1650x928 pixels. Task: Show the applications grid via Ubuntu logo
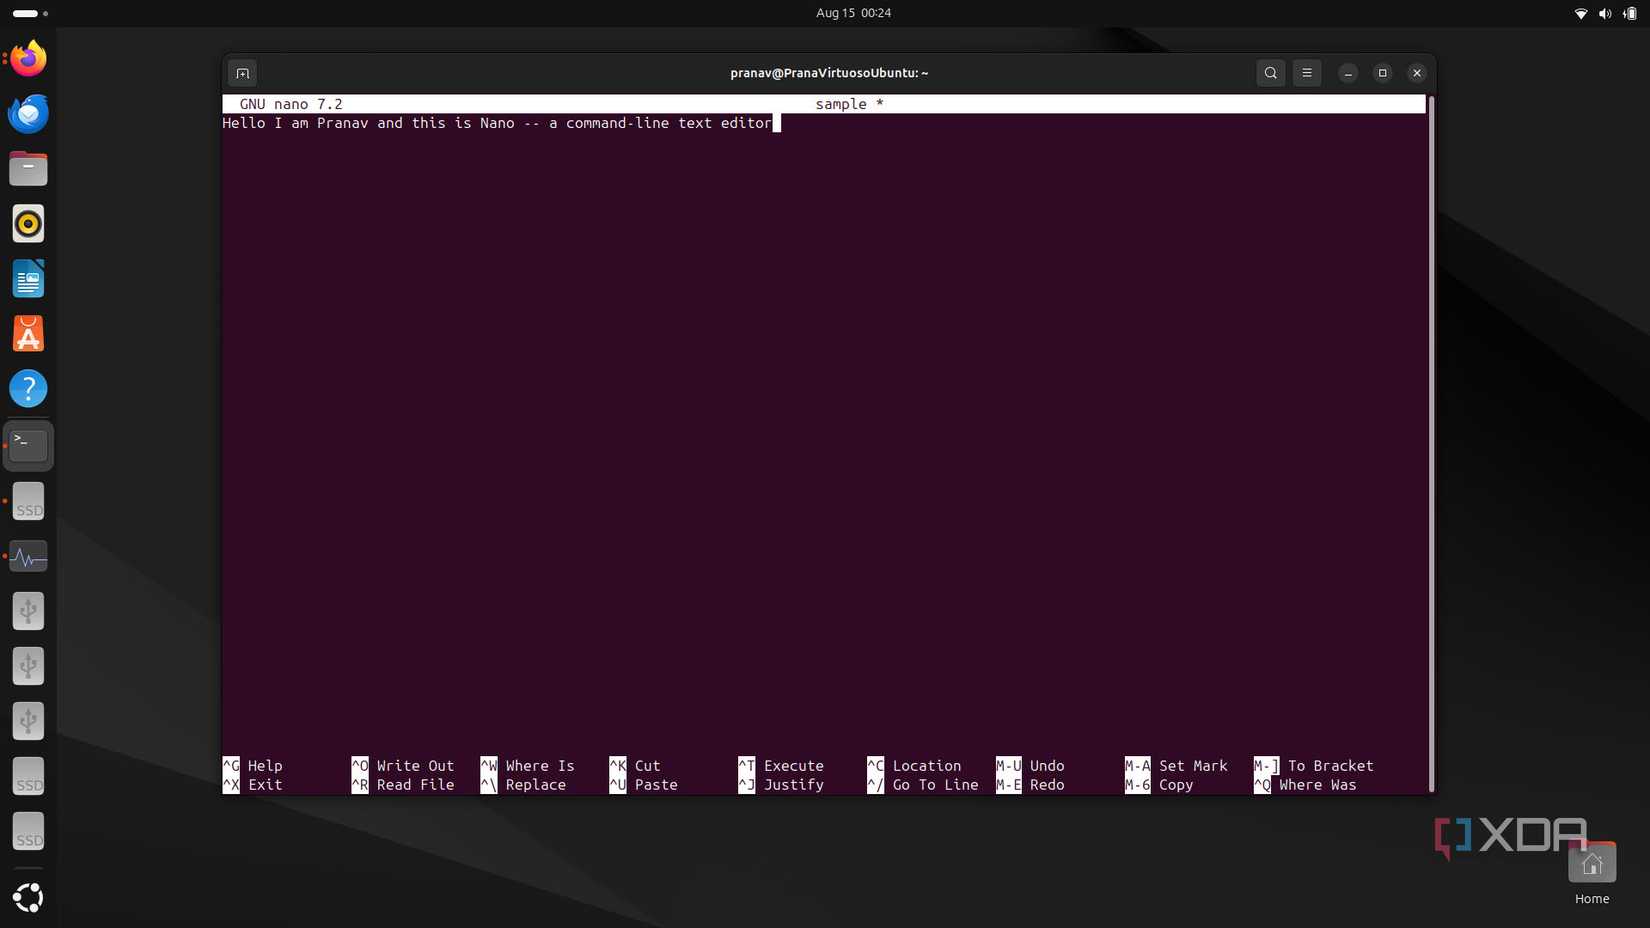(27, 897)
